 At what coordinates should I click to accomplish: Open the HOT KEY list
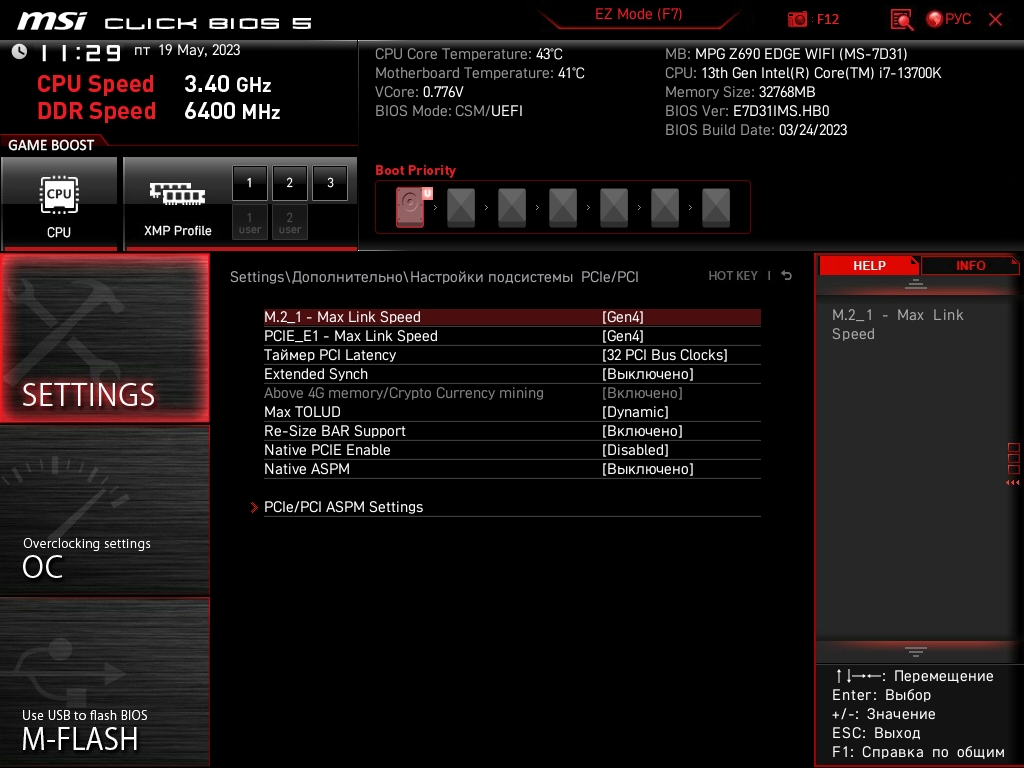click(733, 276)
